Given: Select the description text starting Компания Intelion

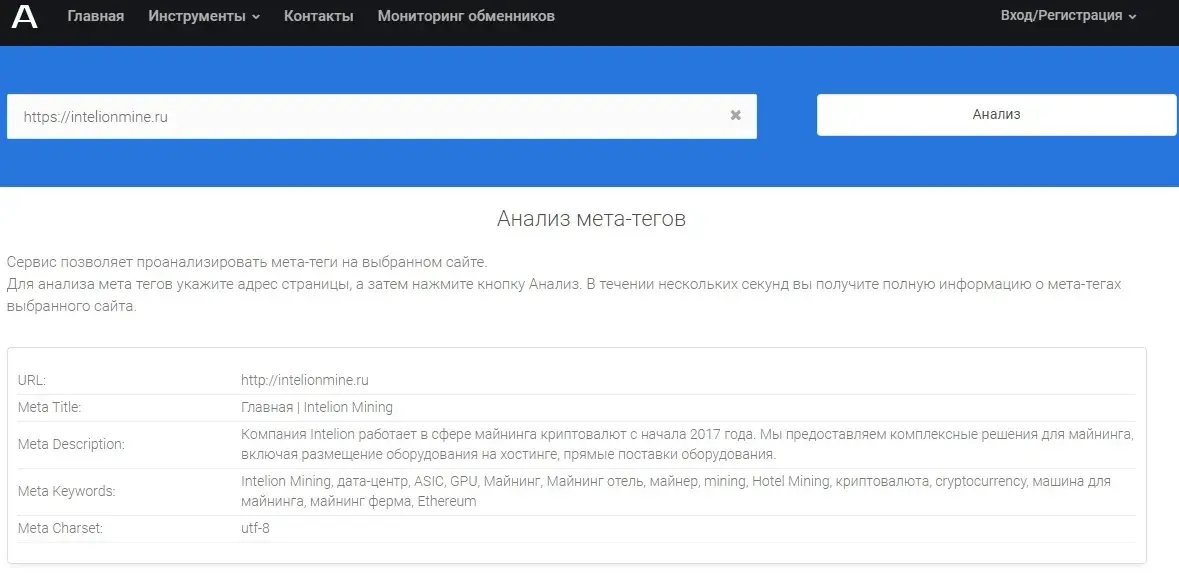Looking at the screenshot, I should pos(687,444).
